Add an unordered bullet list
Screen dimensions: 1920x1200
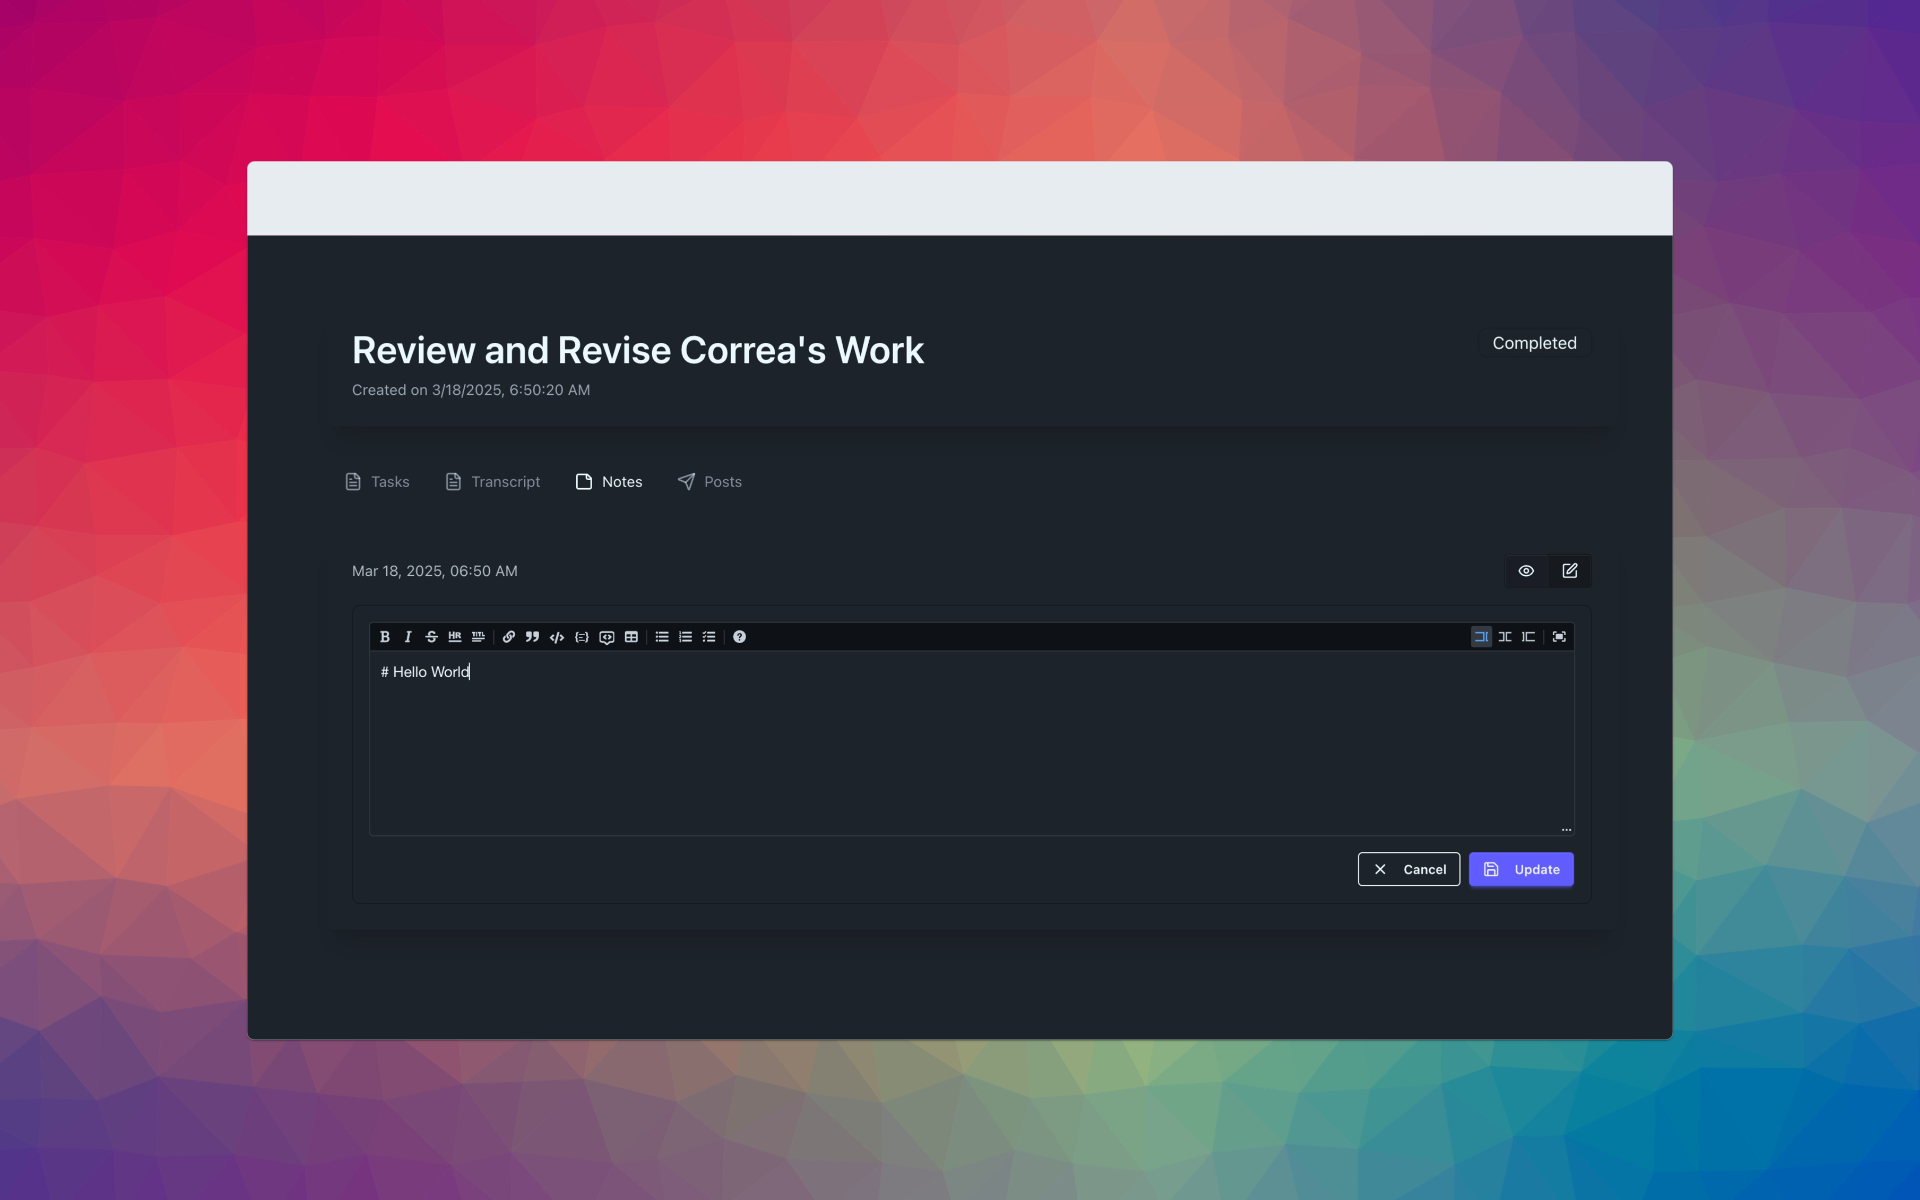[662, 637]
